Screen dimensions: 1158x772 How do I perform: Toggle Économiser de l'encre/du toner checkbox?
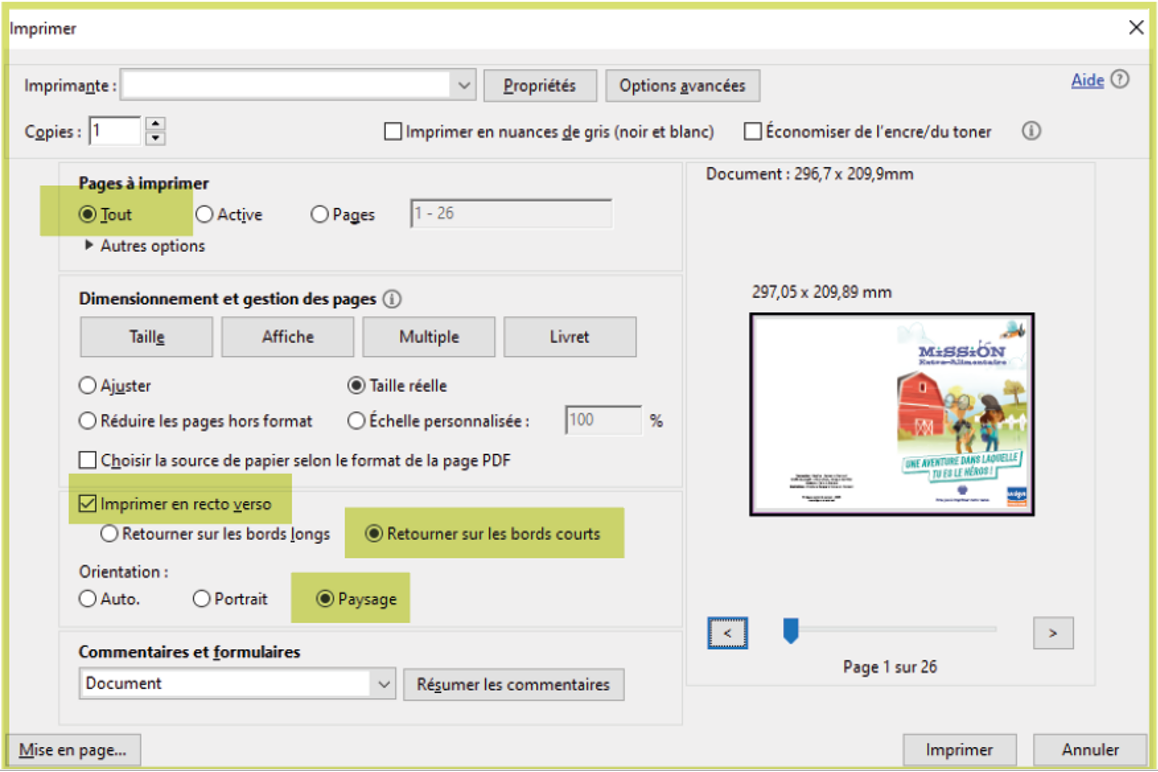point(753,132)
